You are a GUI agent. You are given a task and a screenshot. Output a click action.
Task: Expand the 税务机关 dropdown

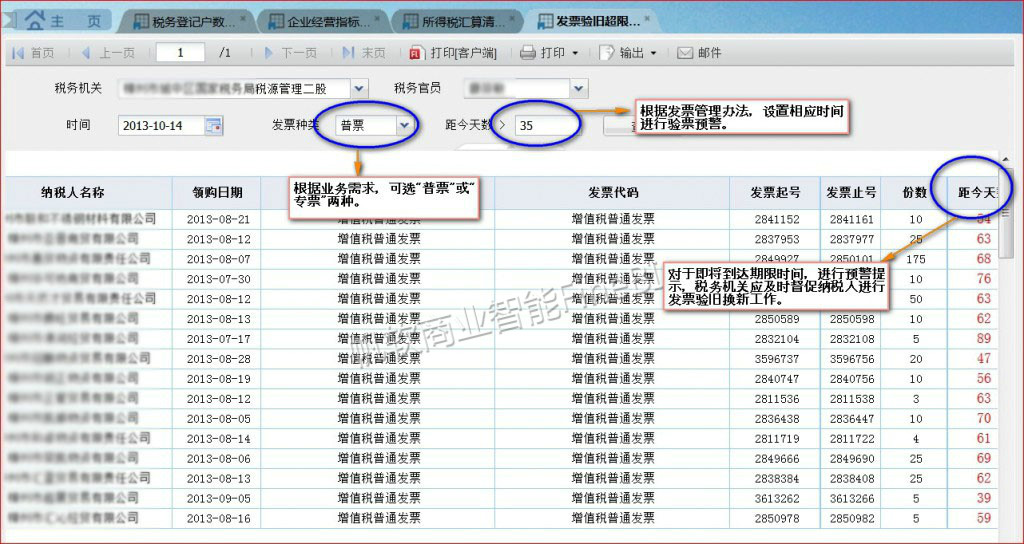click(x=359, y=88)
